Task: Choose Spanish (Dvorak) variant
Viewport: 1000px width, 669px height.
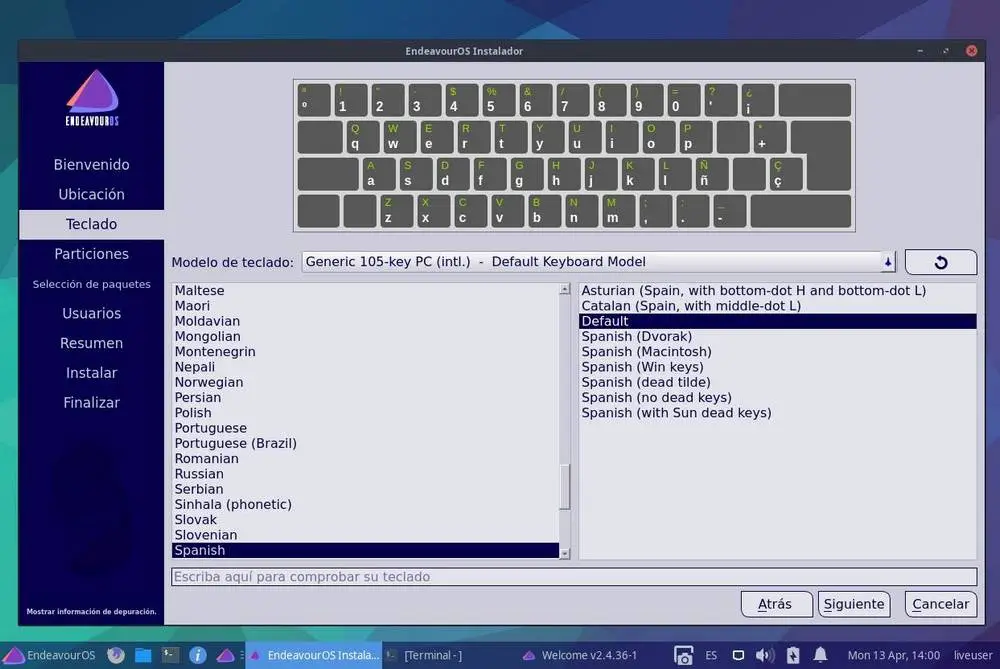Action: pos(777,336)
